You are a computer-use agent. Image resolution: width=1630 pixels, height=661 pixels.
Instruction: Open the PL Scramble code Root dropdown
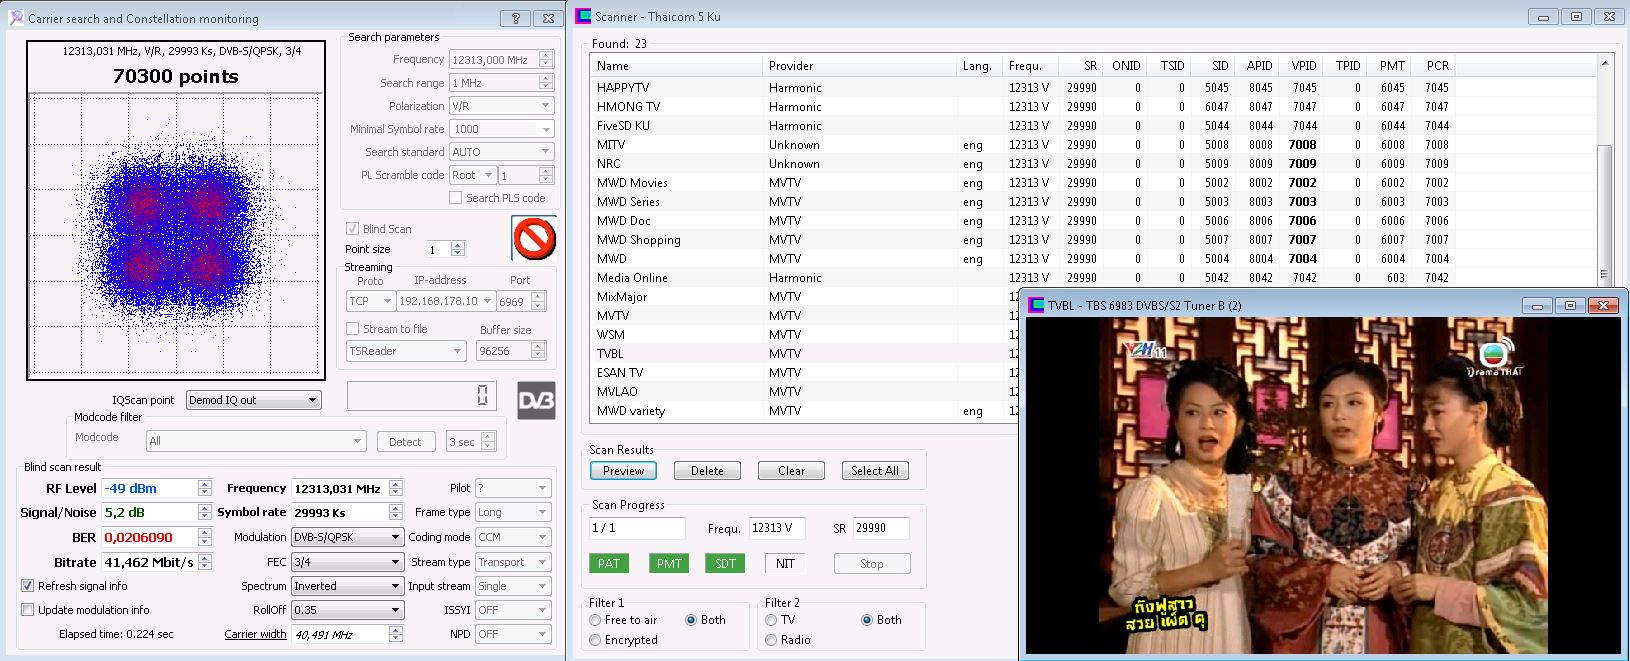(472, 174)
